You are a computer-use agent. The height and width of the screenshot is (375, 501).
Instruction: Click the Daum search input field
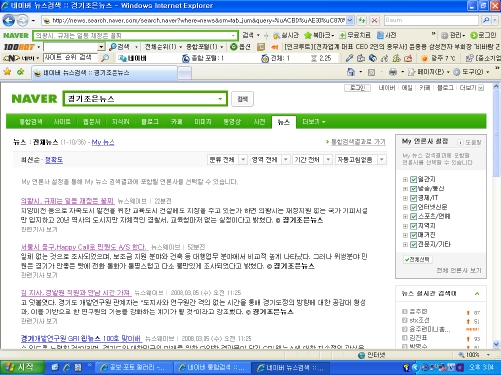click(x=431, y=20)
